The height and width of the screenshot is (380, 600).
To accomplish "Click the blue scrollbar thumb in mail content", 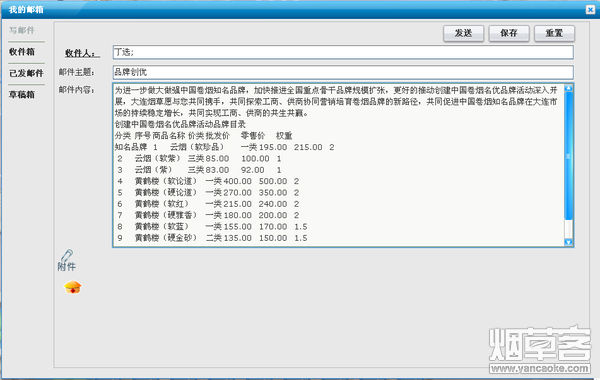I will coord(569,156).
